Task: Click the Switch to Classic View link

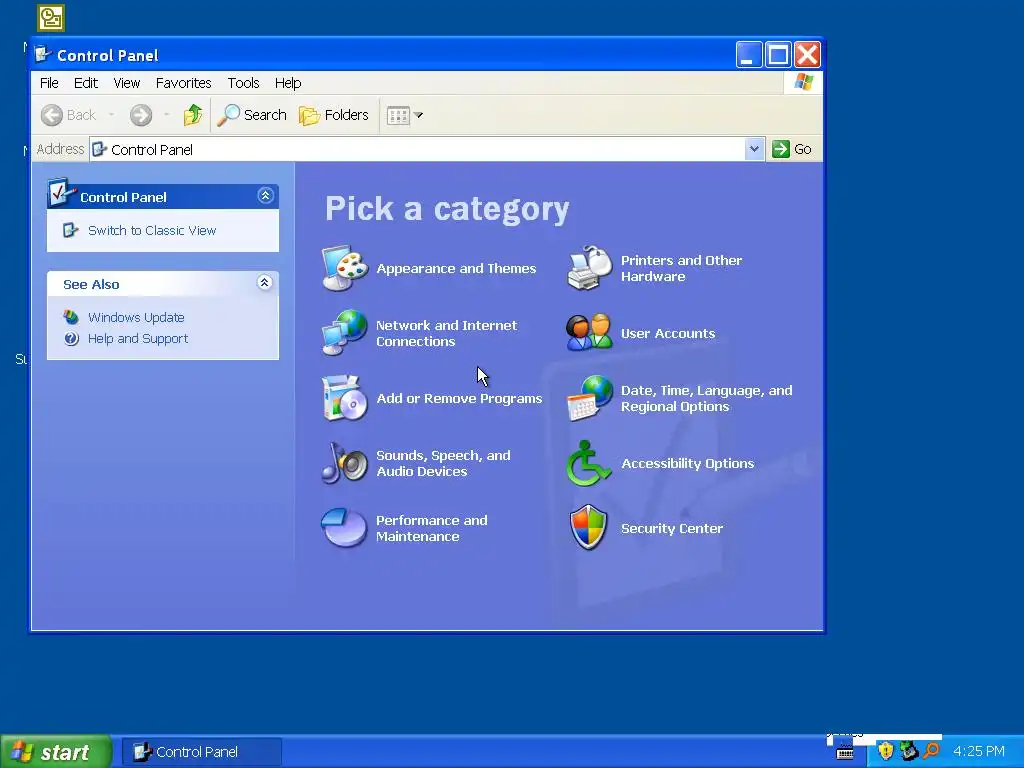Action: (x=152, y=231)
